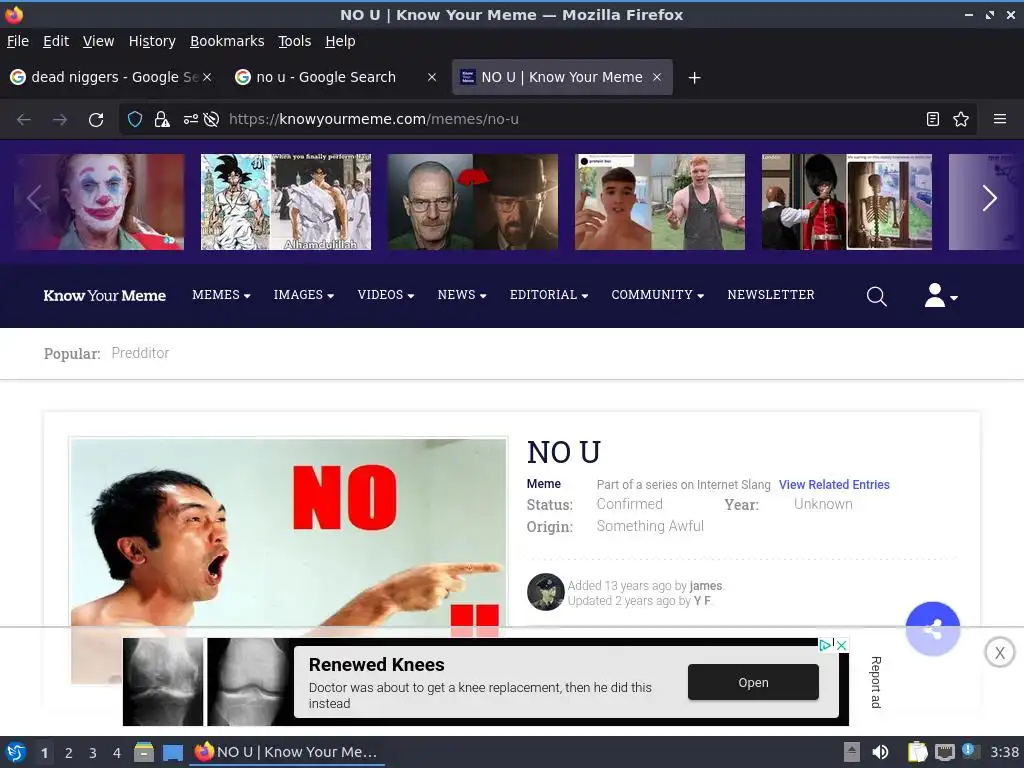The width and height of the screenshot is (1024, 768).
Task: Expand the IMAGES dropdown
Action: [304, 295]
